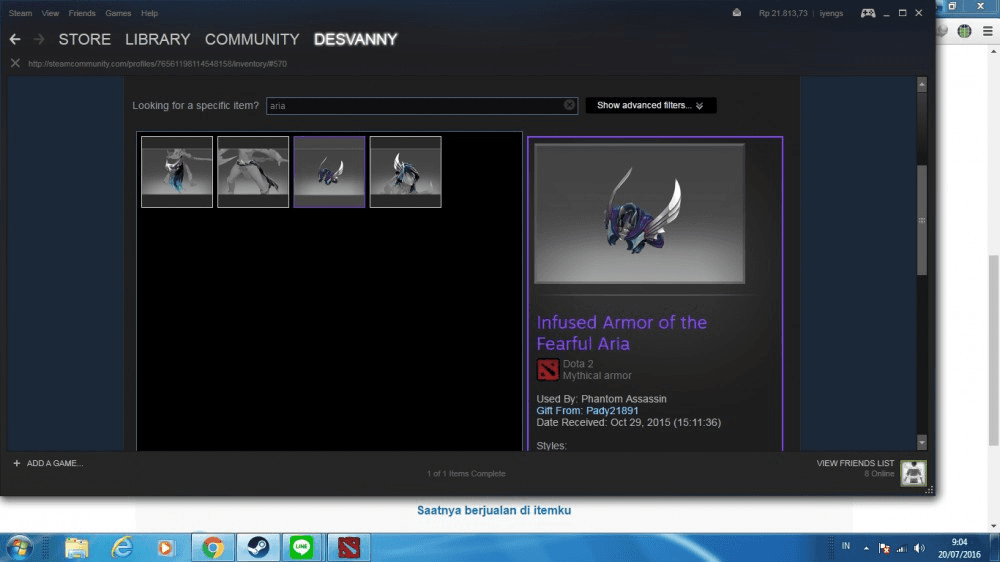Switch to Google Chrome in taskbar

[x=213, y=547]
